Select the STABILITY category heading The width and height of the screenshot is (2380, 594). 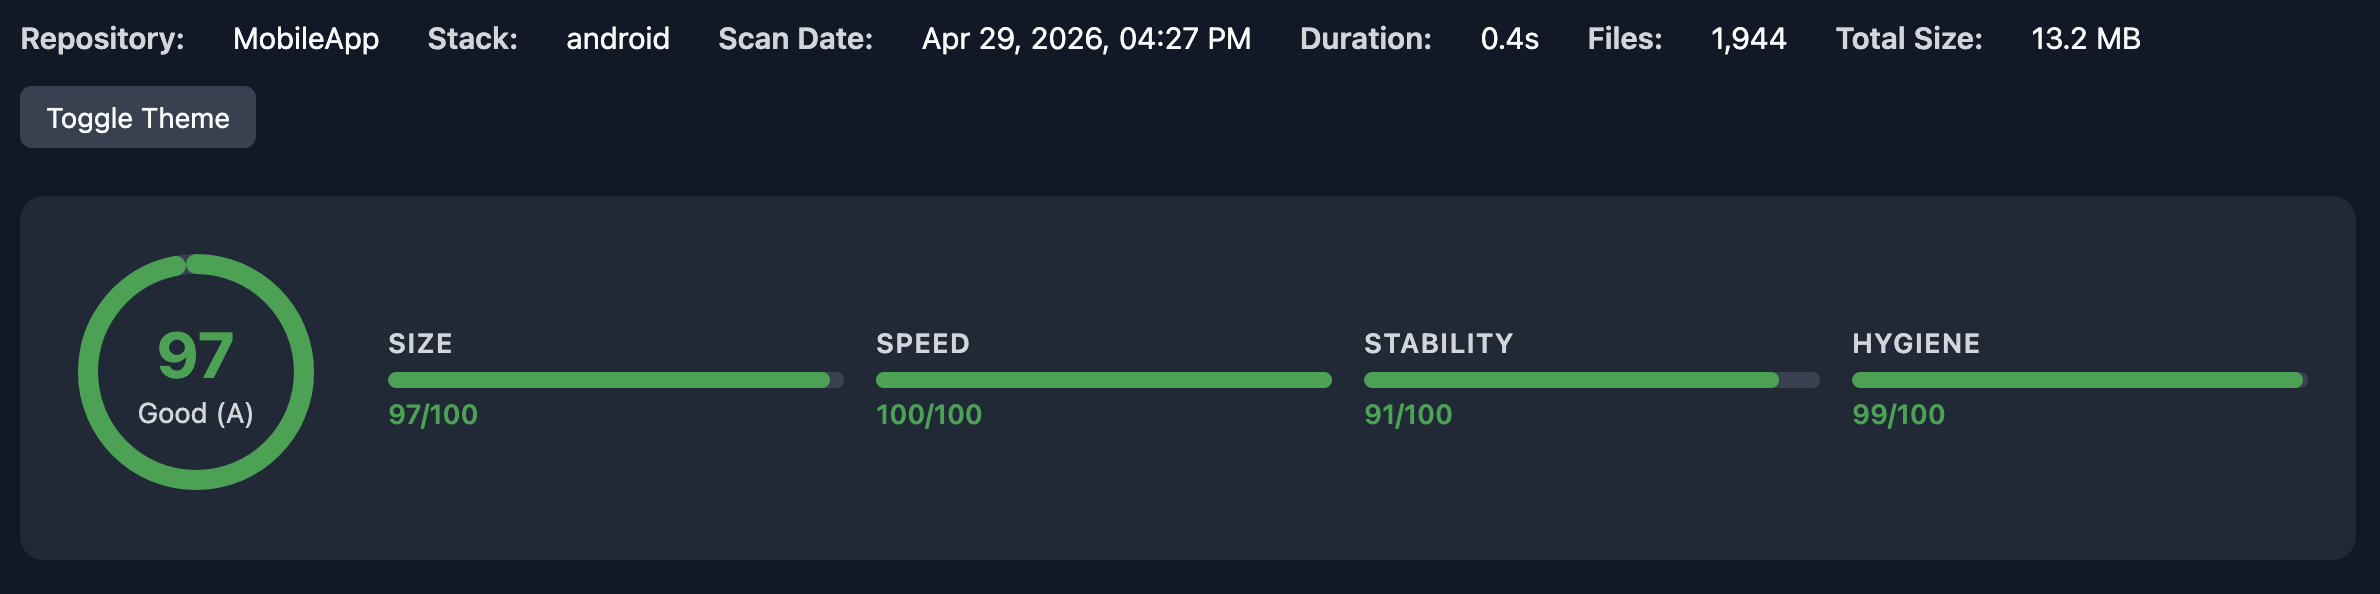pyautogui.click(x=1439, y=344)
